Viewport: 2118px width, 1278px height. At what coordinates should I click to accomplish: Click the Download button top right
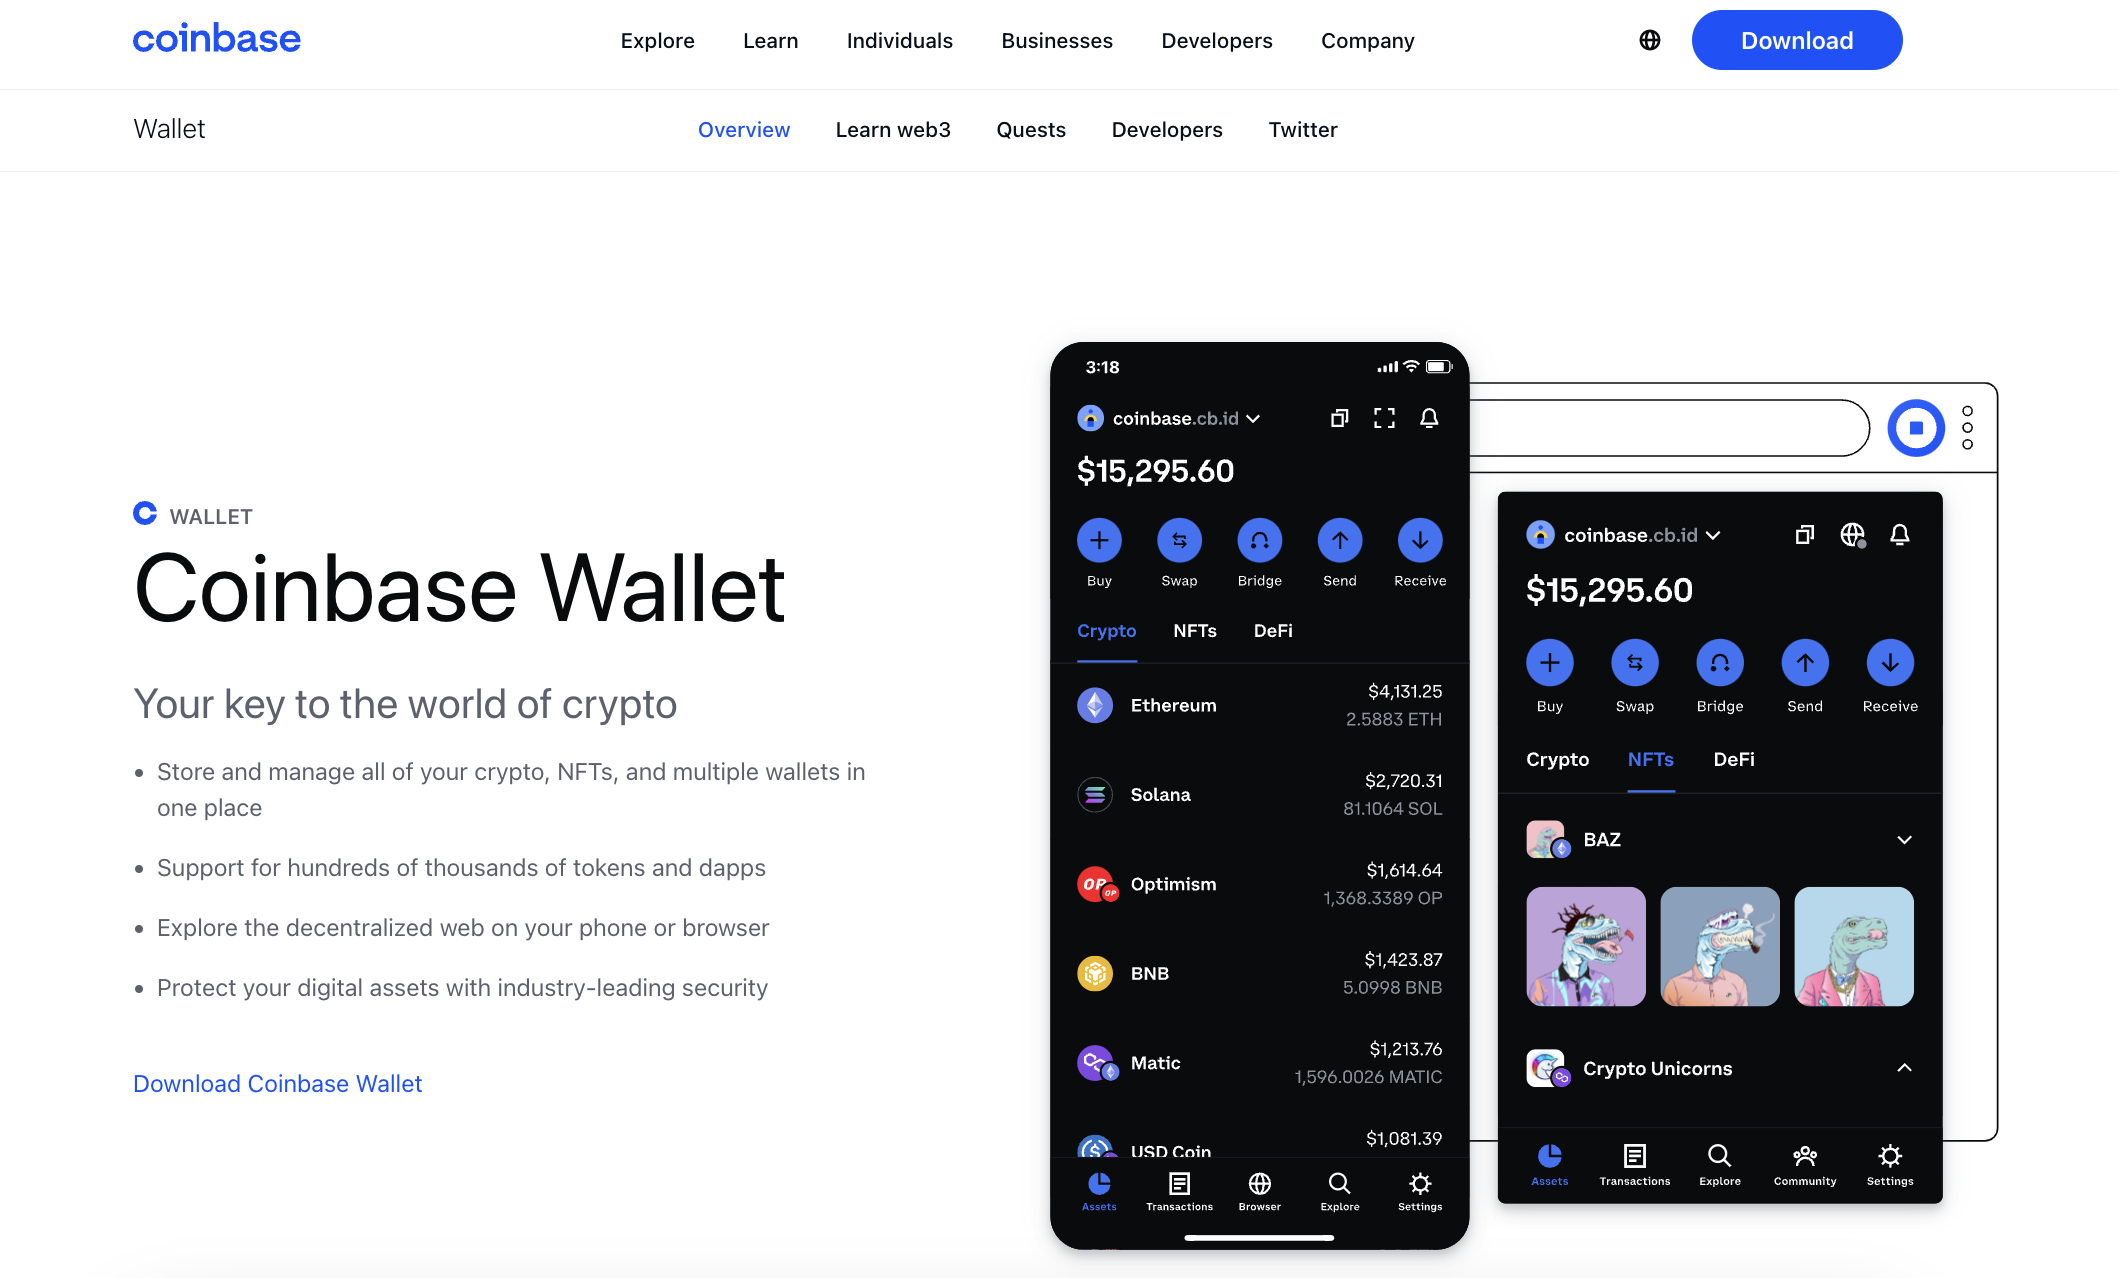(x=1797, y=41)
